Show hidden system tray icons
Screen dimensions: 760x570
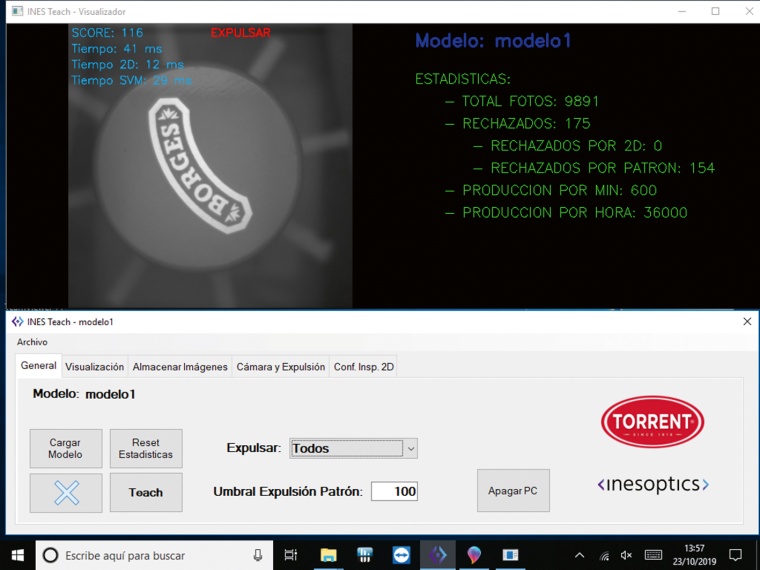coord(579,555)
